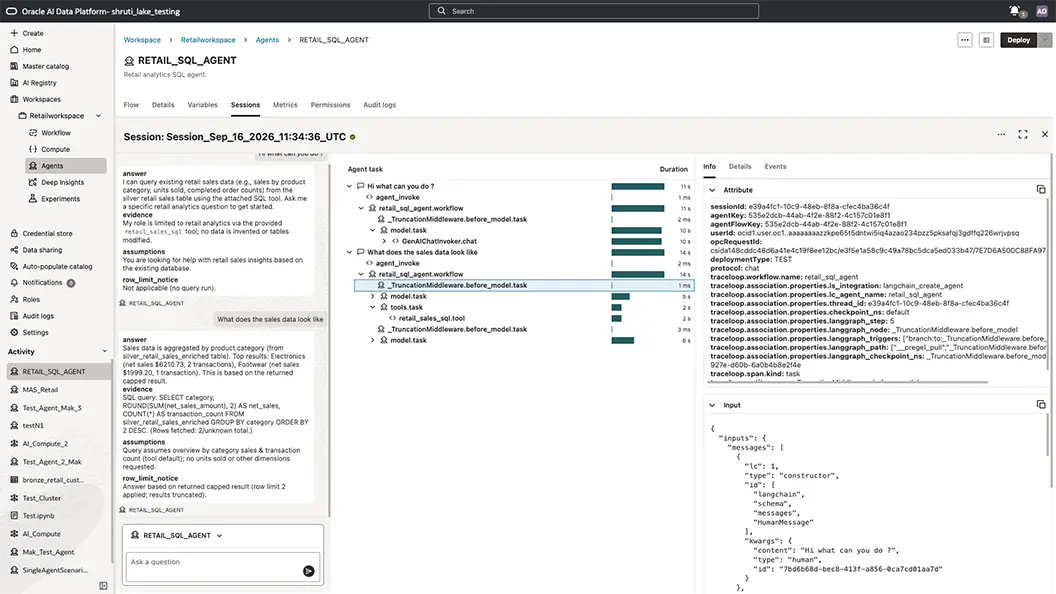Open Notifications in the sidebar

[x=42, y=283]
